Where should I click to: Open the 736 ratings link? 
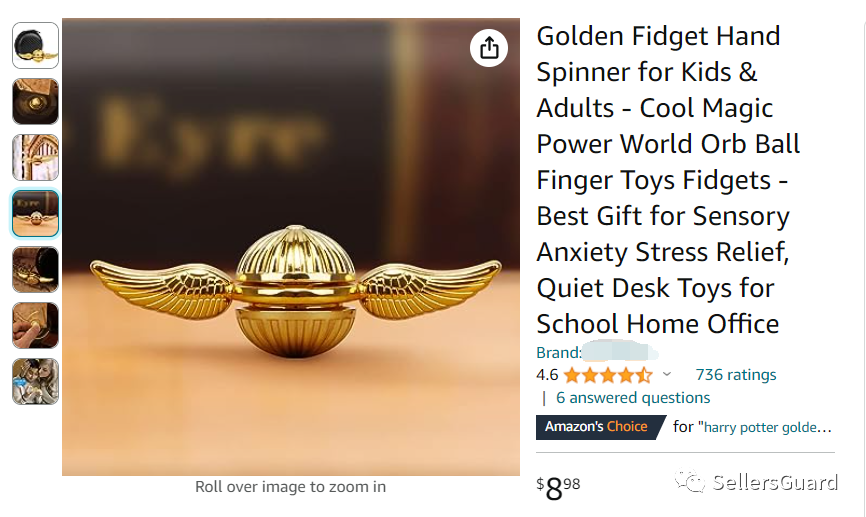(736, 374)
